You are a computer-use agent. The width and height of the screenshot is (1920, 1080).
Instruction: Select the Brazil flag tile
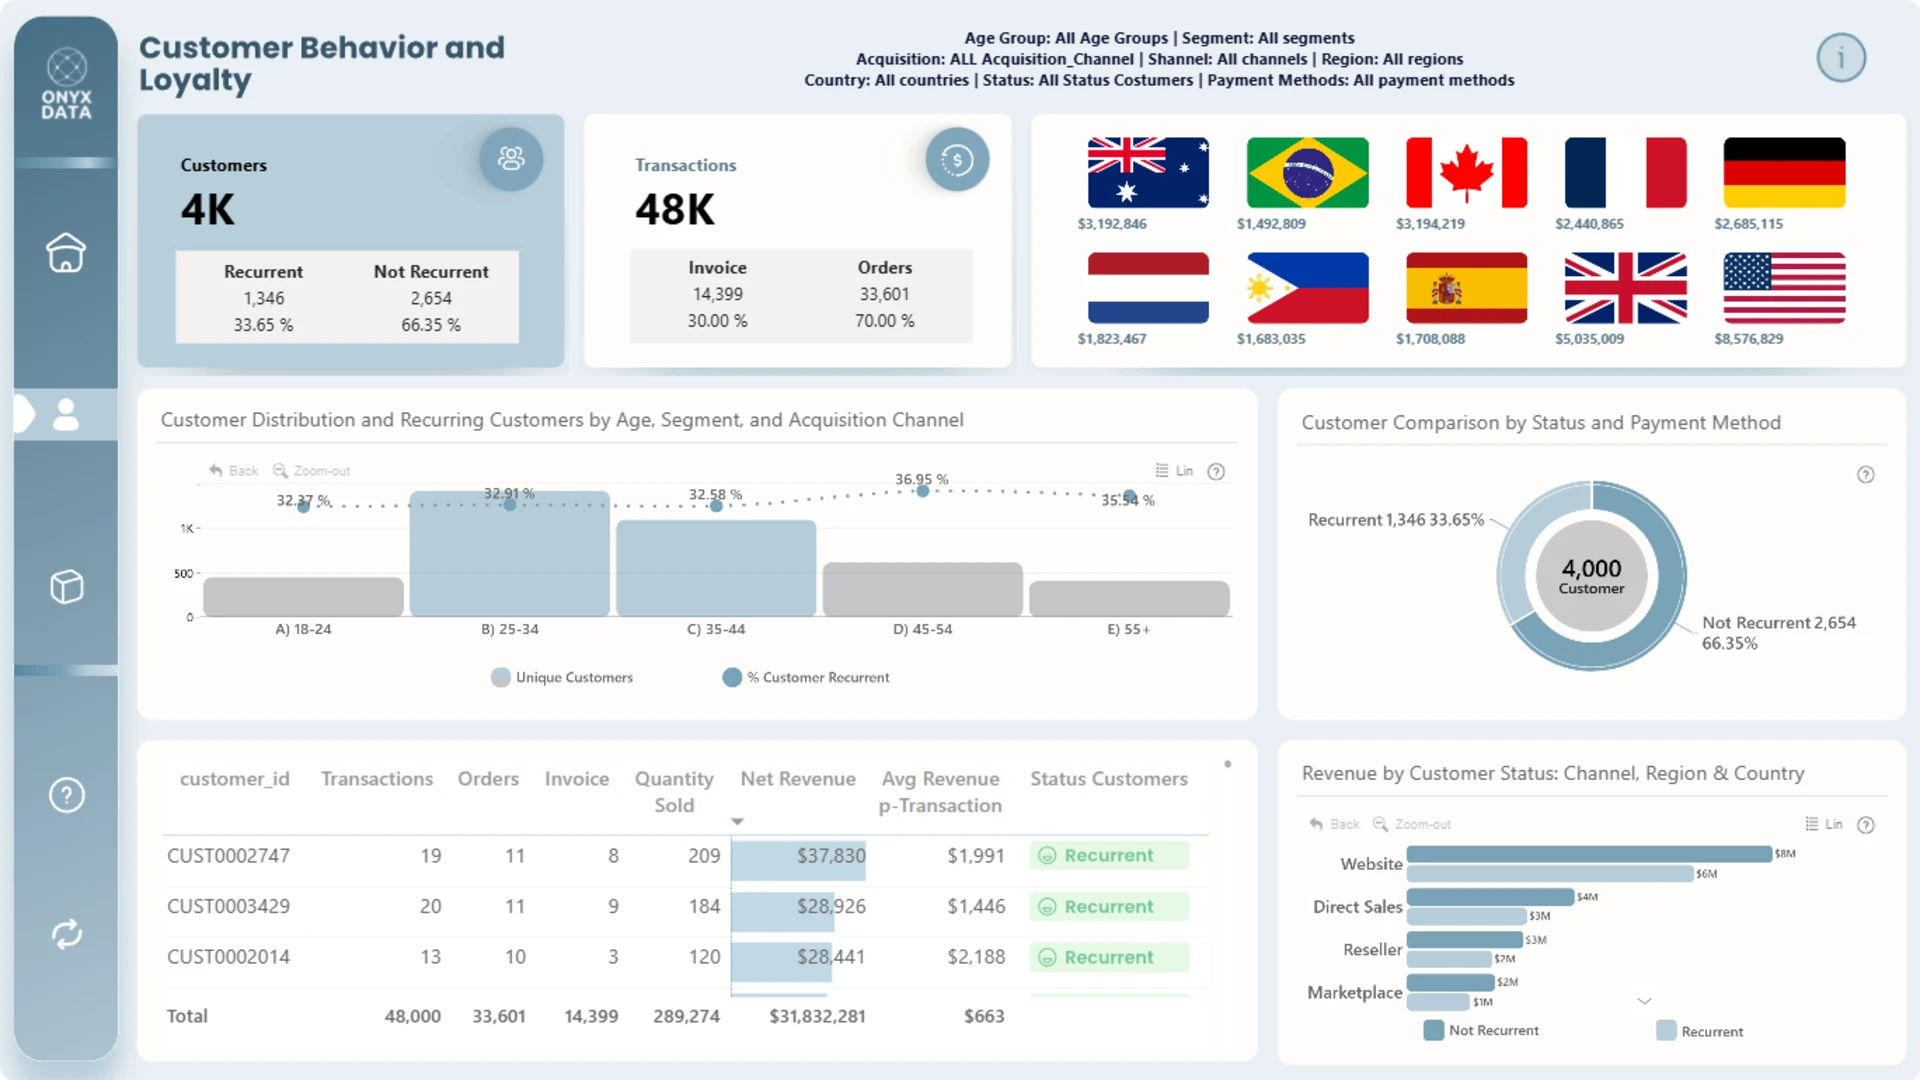point(1307,173)
